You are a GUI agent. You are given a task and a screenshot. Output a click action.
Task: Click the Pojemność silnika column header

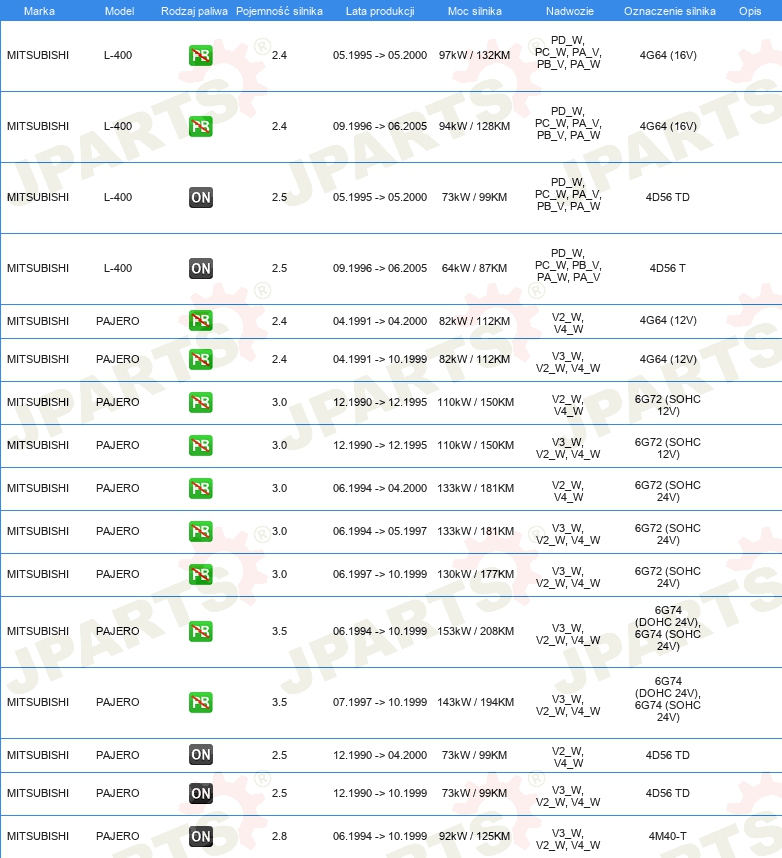pos(279,11)
